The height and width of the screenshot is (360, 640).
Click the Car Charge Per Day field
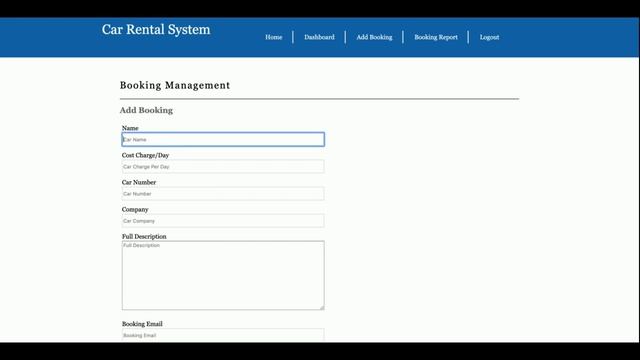(223, 167)
